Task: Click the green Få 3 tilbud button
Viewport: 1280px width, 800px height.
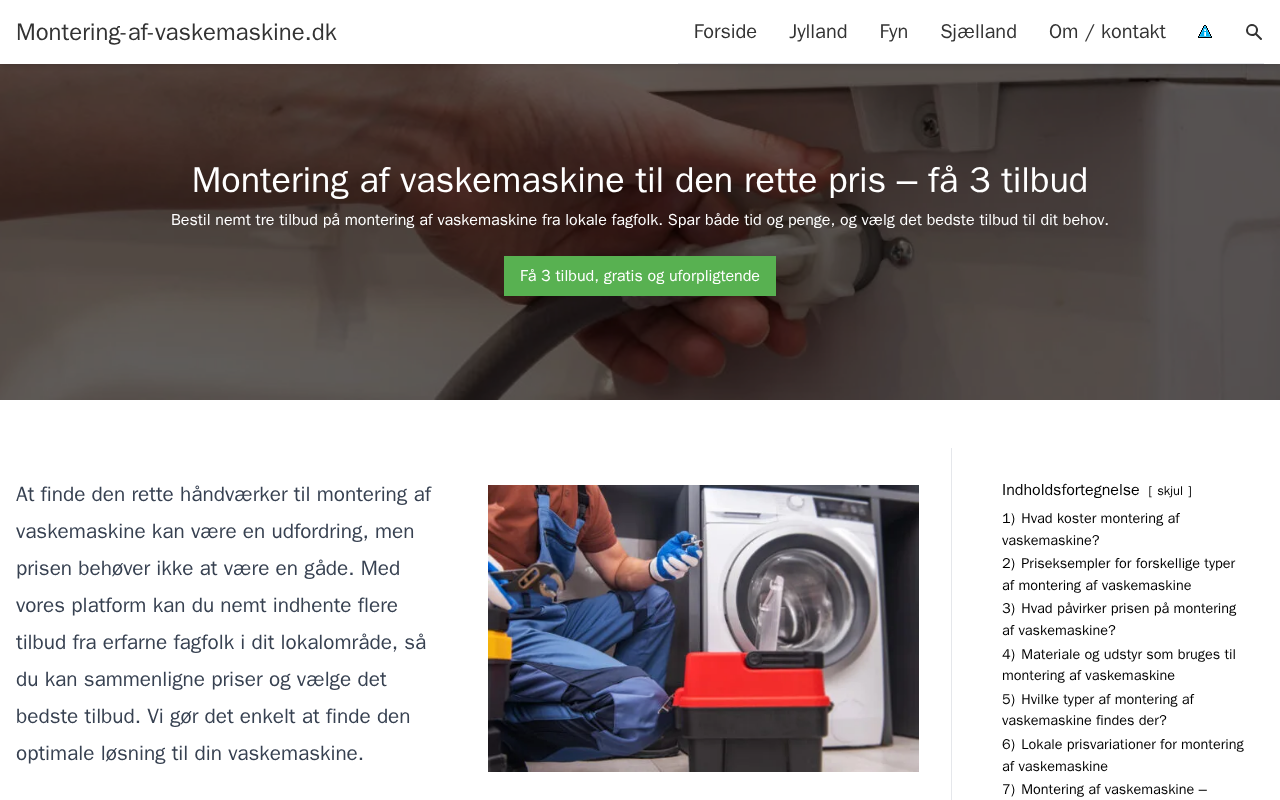Action: tap(640, 276)
